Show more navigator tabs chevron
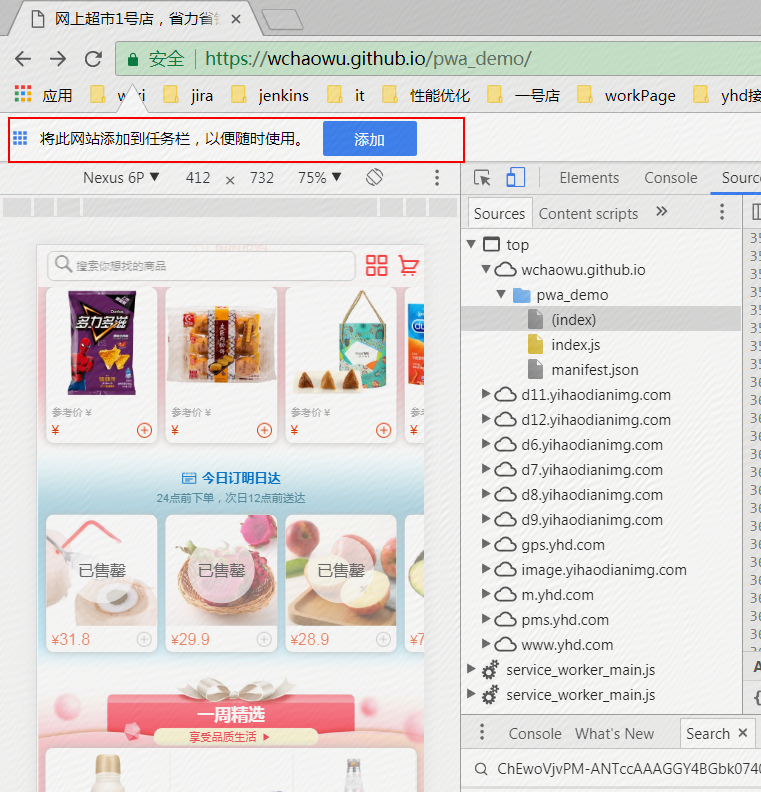The image size is (761, 792). click(662, 211)
